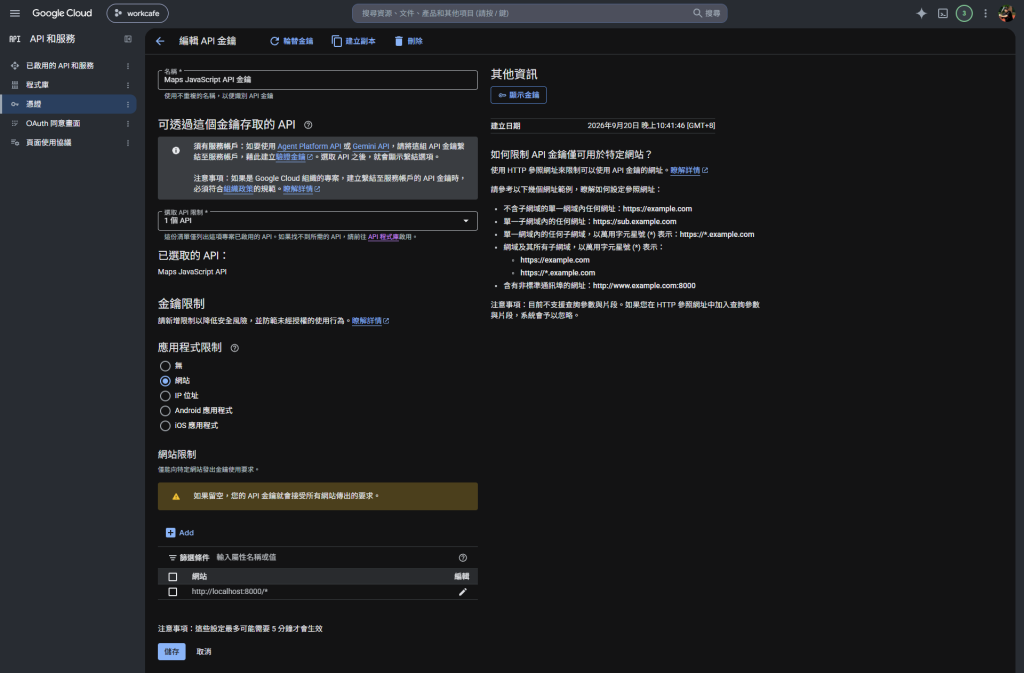1024x673 pixels.
Task: Click the search magnifier button
Action: pos(707,13)
